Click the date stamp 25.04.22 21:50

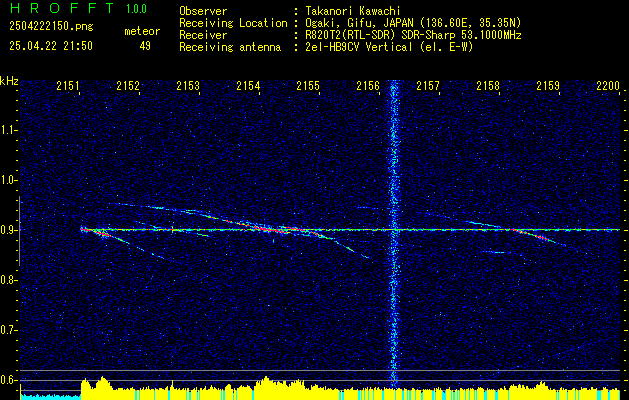(51, 46)
